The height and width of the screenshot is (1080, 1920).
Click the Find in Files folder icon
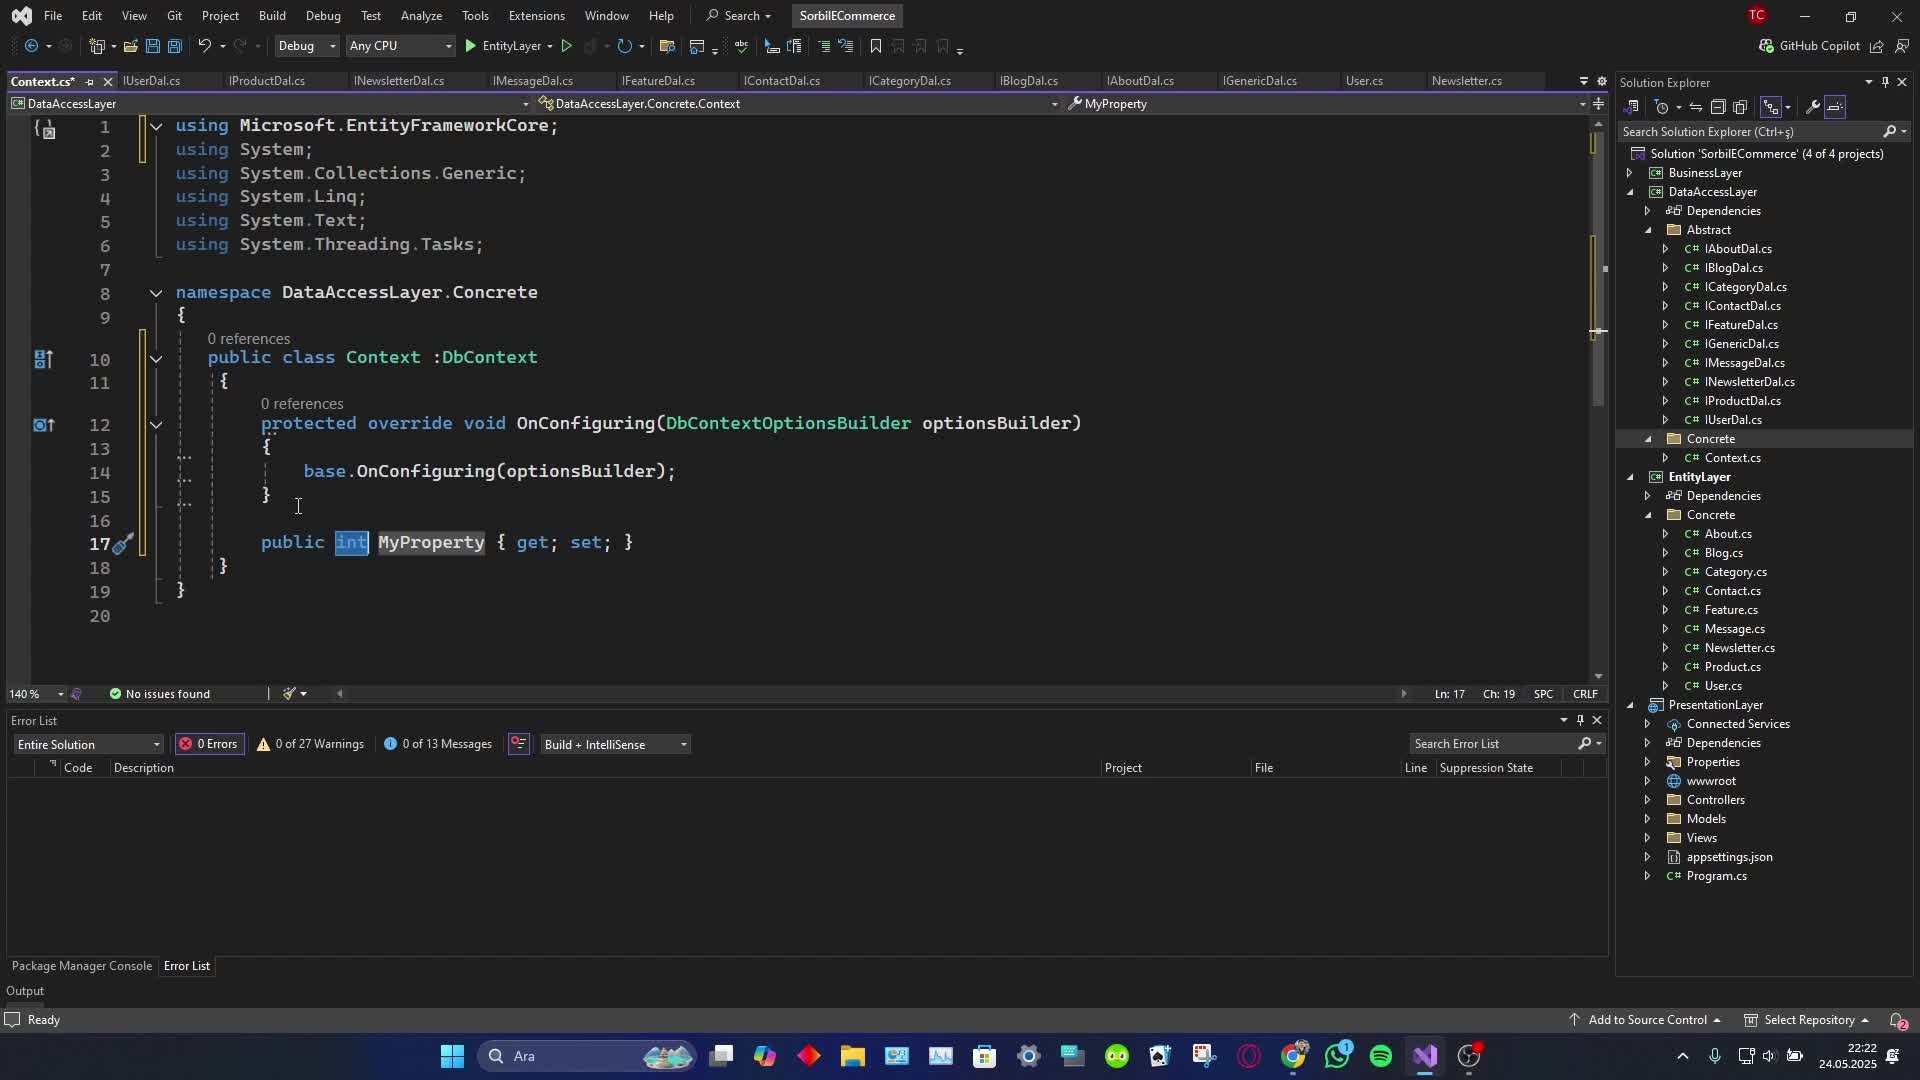pos(667,46)
